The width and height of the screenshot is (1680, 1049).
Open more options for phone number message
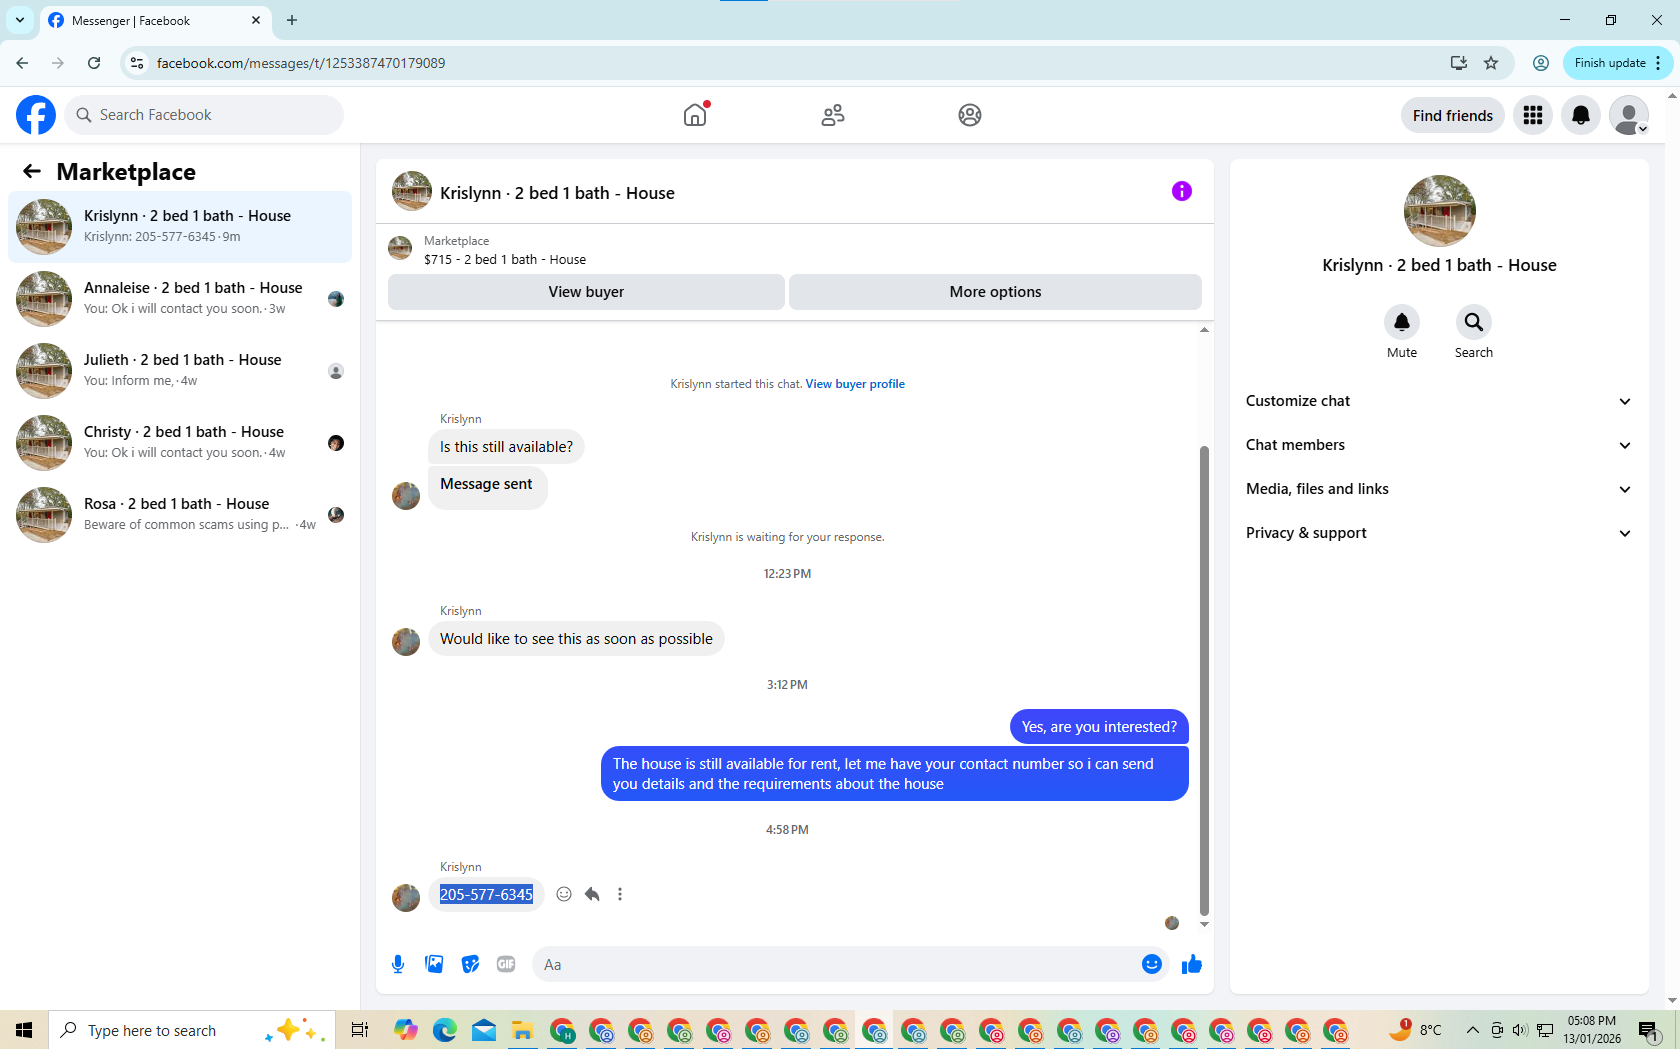(620, 894)
